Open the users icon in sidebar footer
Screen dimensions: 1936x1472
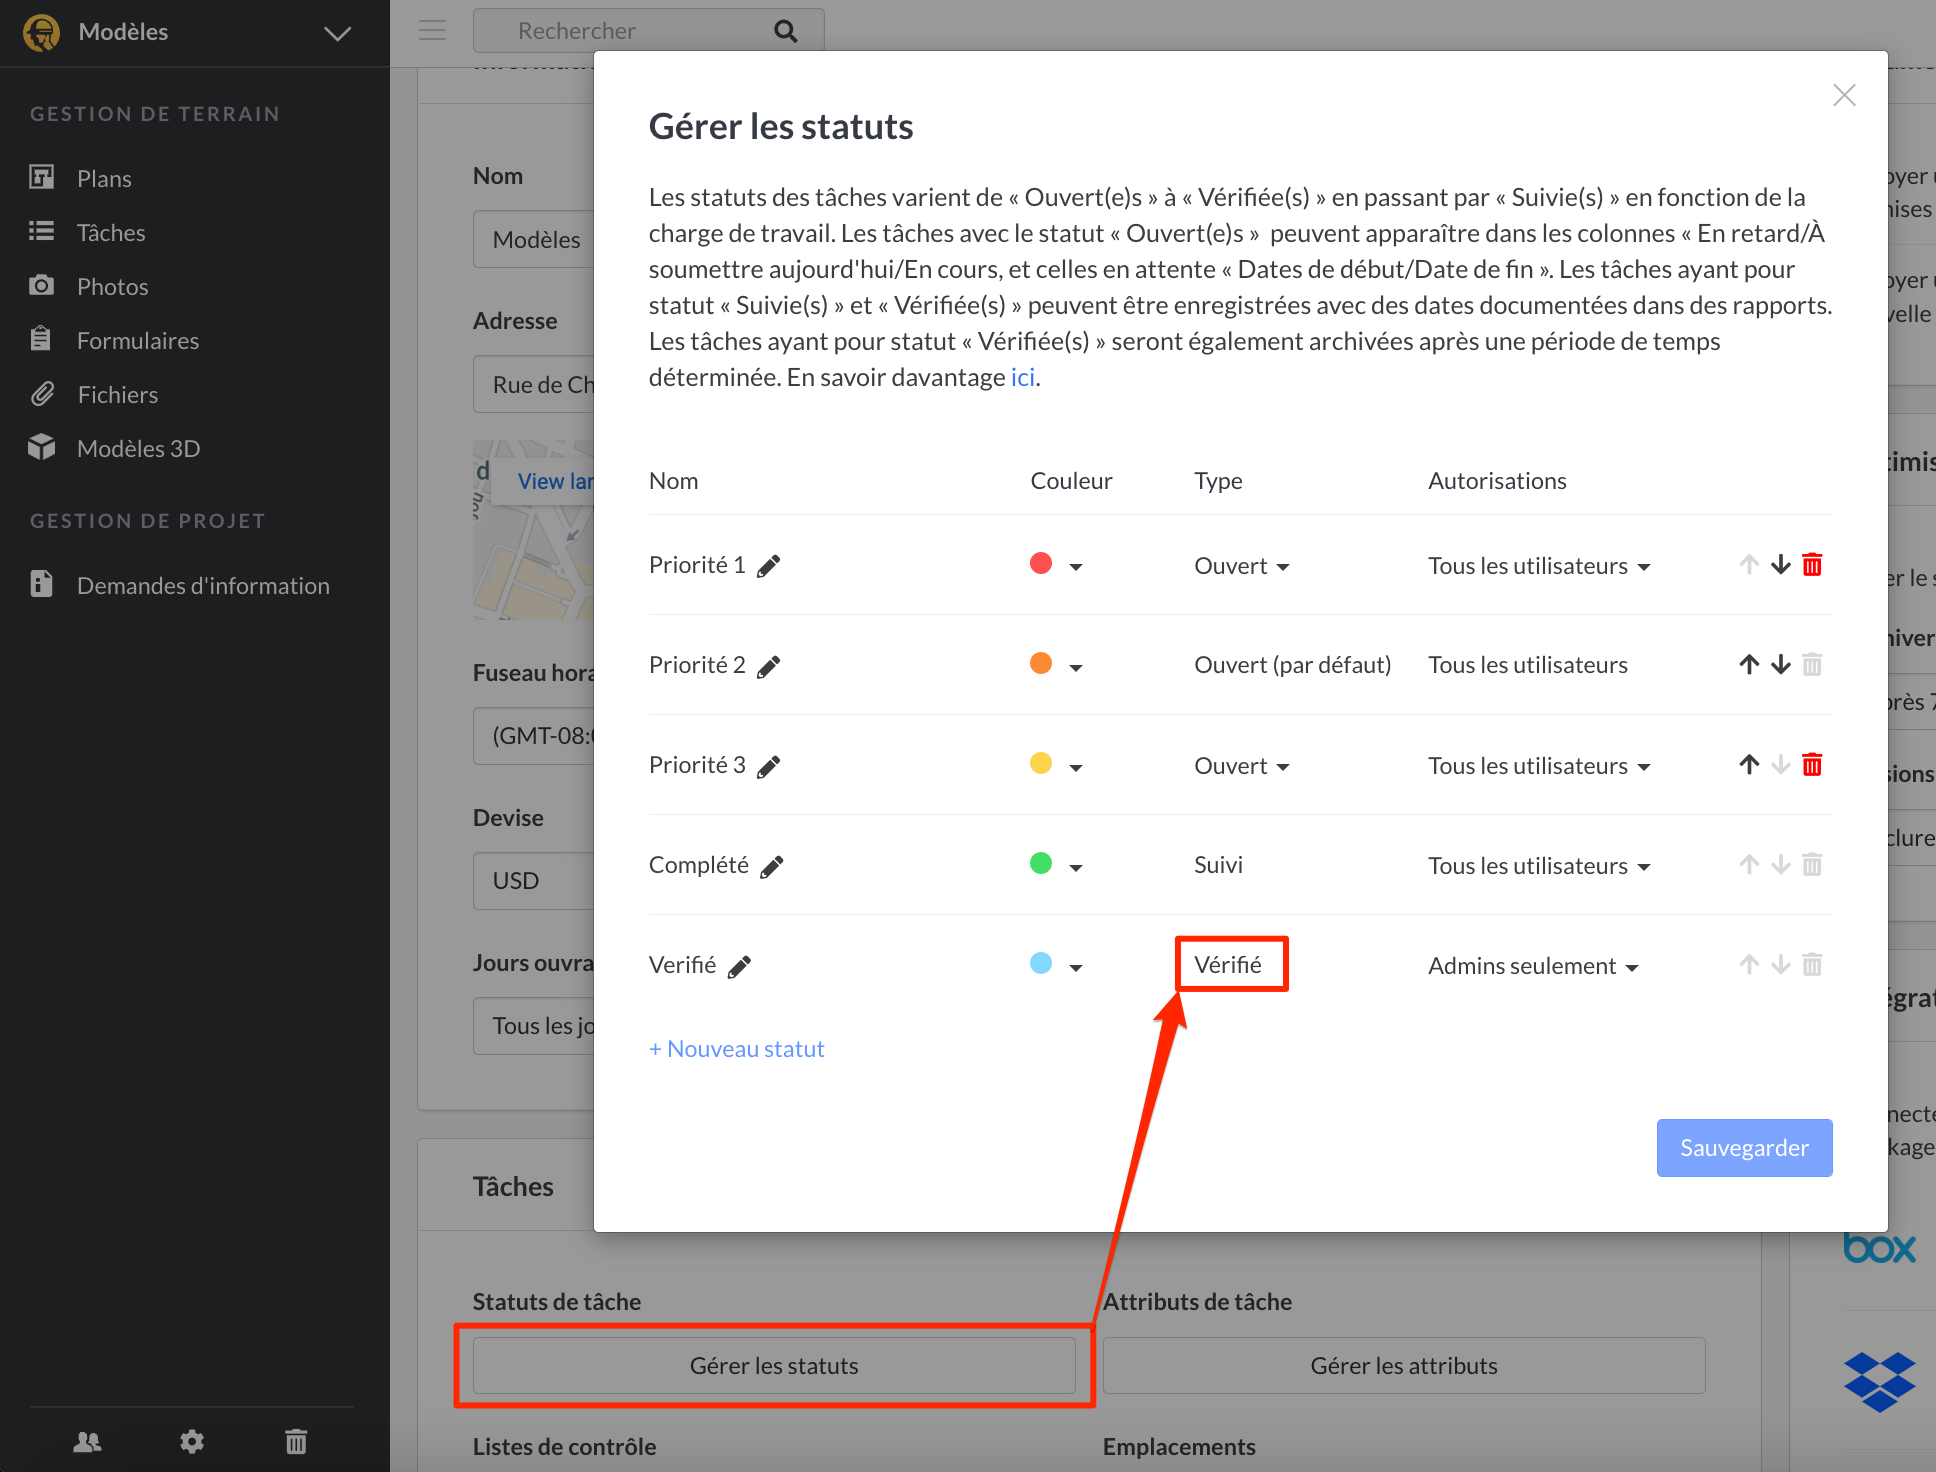[x=88, y=1441]
